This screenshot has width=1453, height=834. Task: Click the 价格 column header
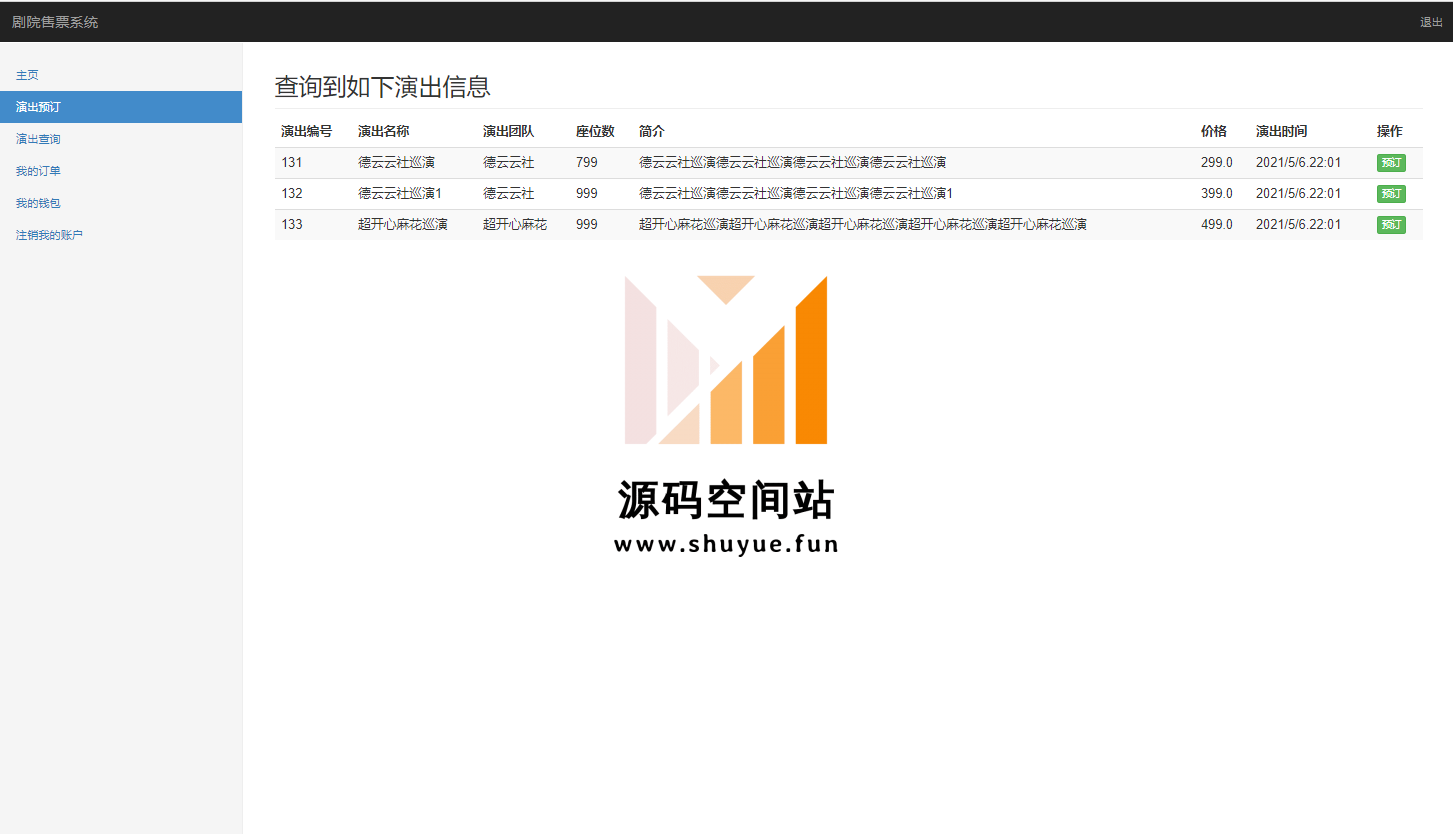tap(1213, 131)
